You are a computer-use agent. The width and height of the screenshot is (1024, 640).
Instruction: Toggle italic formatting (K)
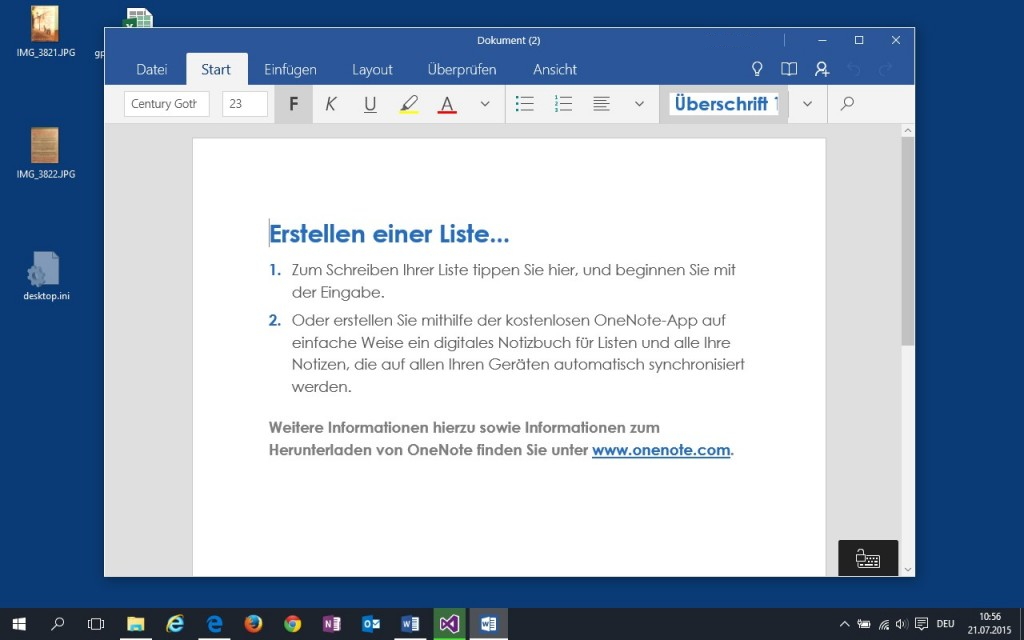pos(331,103)
